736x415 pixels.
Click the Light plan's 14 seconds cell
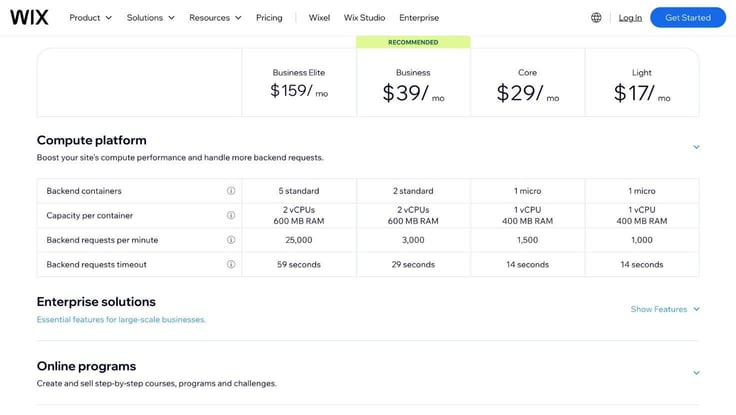point(642,264)
